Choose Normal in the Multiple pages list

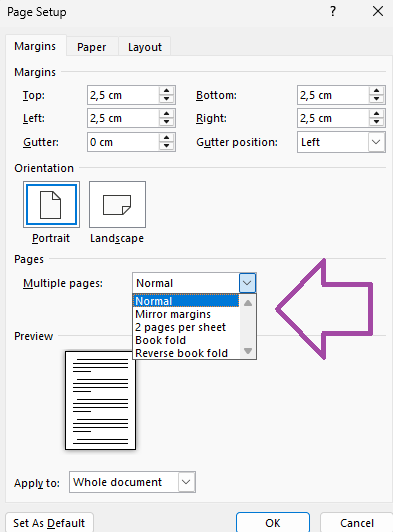186,301
